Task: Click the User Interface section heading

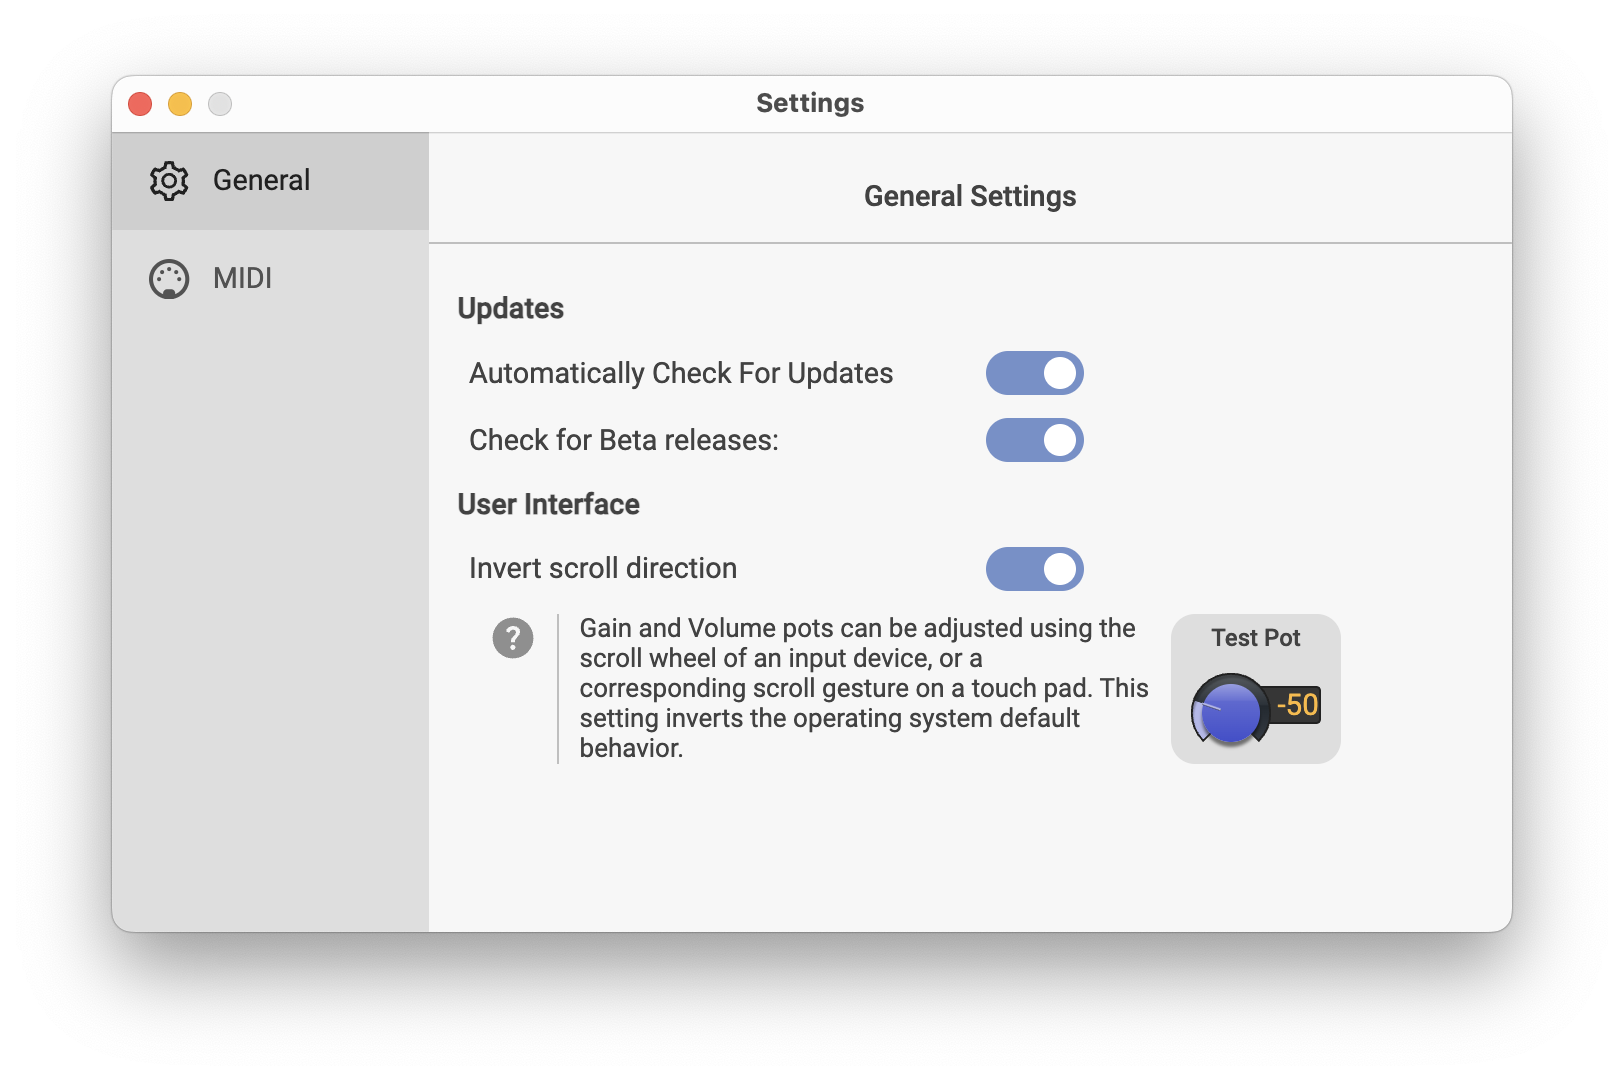Action: coord(548,505)
